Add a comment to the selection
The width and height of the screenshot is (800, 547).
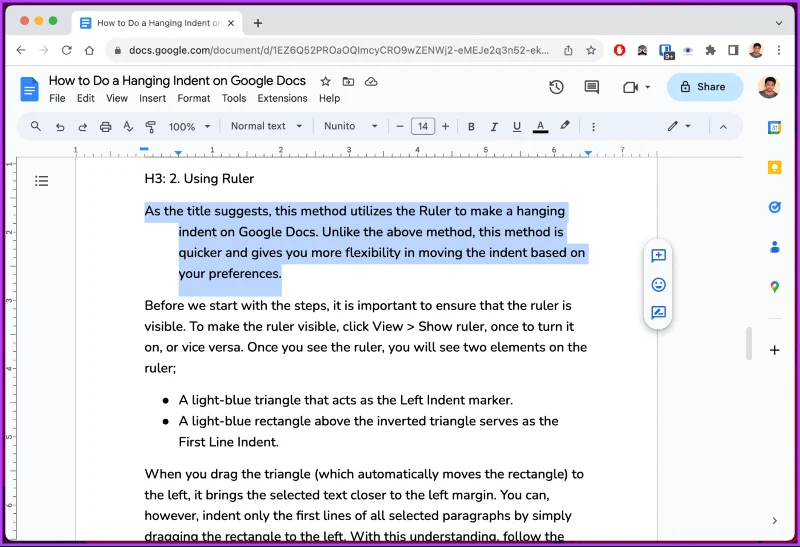(x=658, y=255)
